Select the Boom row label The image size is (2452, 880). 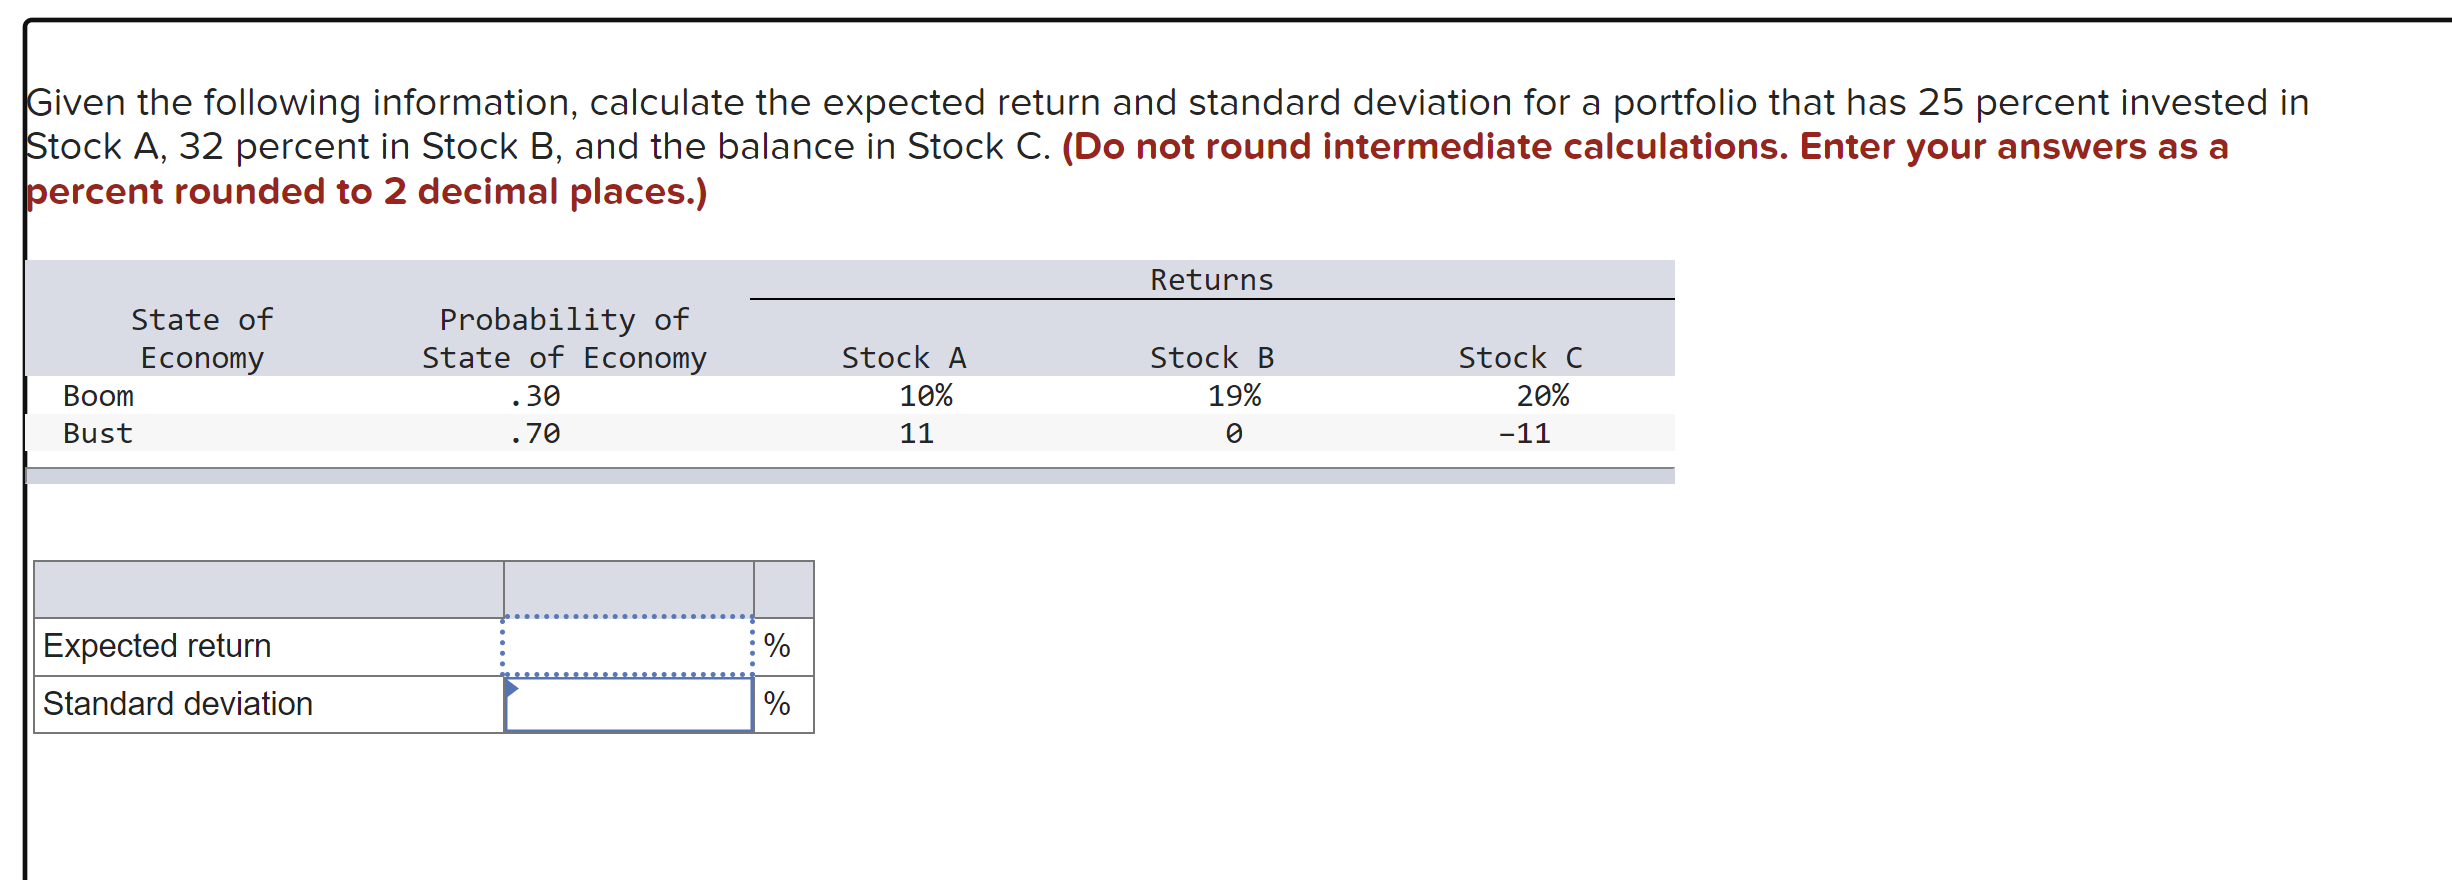pos(98,395)
